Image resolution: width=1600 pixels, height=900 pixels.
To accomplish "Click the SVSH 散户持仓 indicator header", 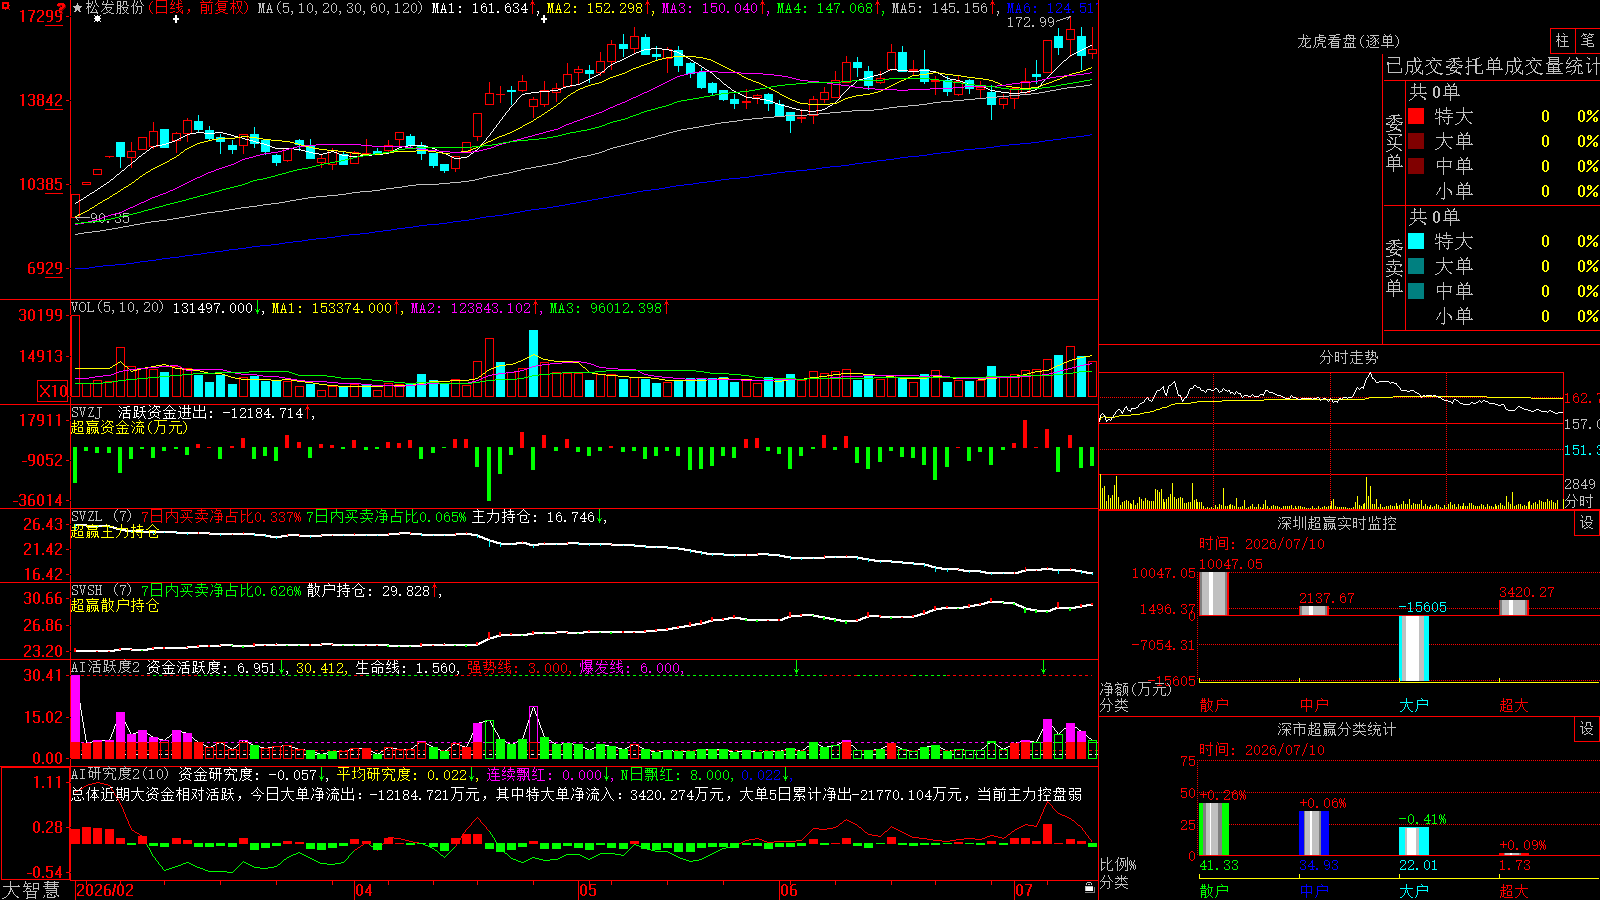I will (256, 591).
